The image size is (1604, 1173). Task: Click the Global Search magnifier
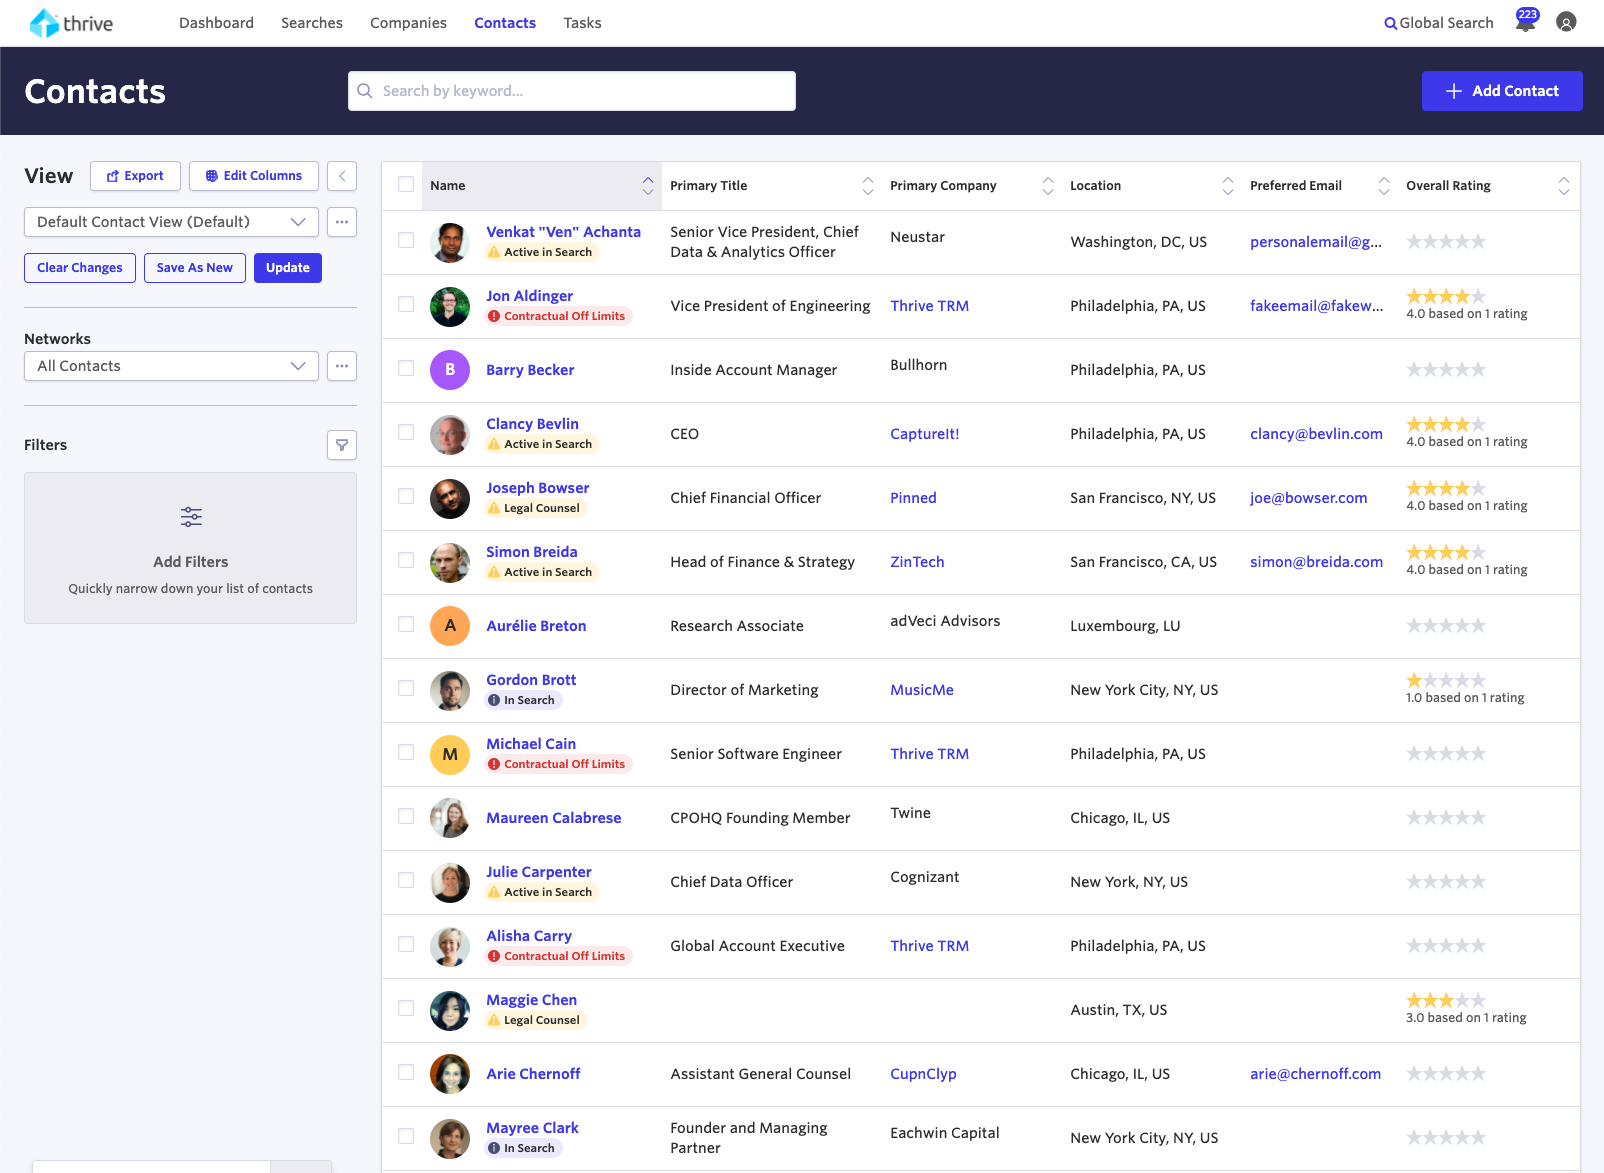[x=1390, y=23]
